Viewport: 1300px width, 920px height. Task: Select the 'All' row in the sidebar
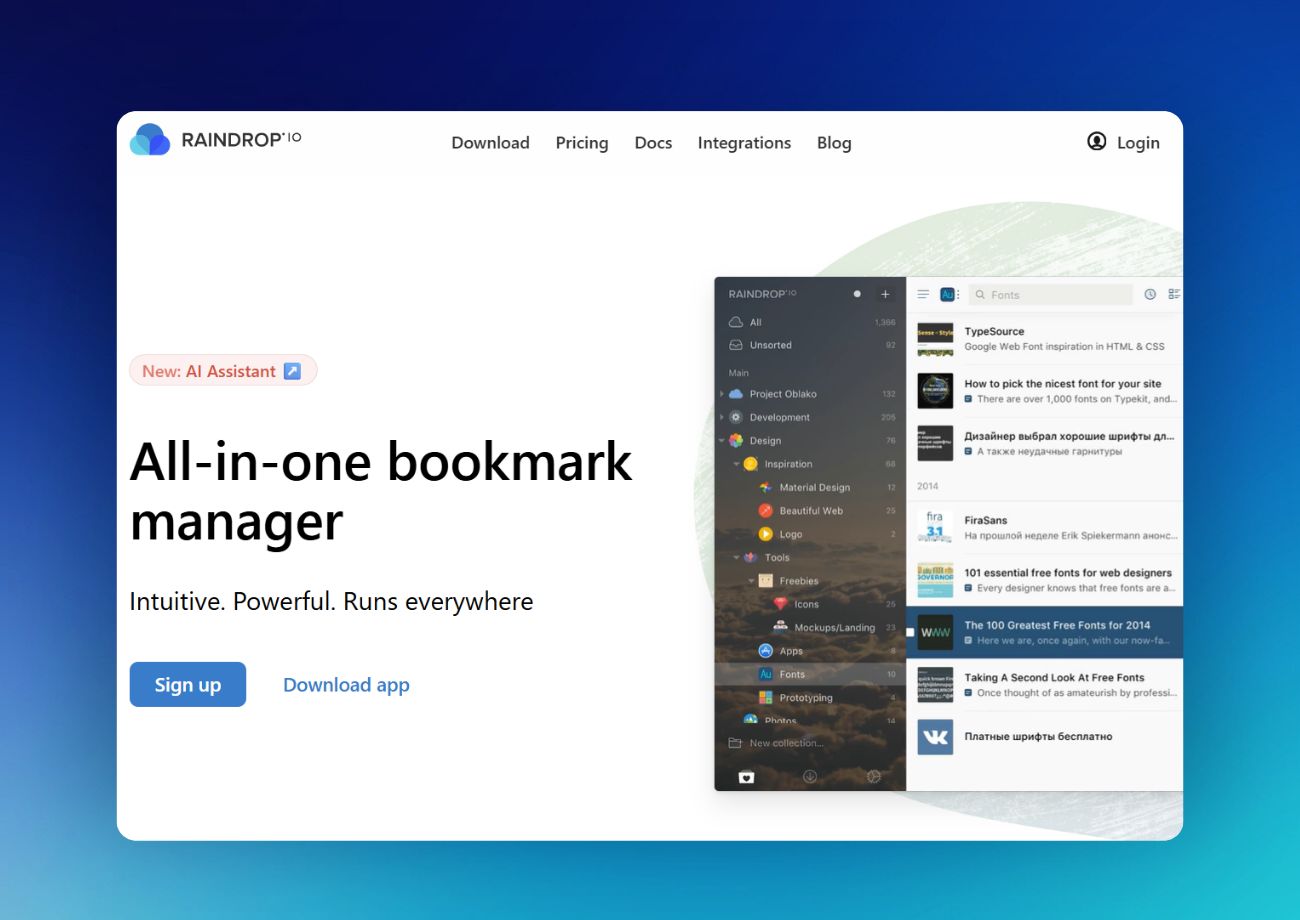click(x=810, y=322)
